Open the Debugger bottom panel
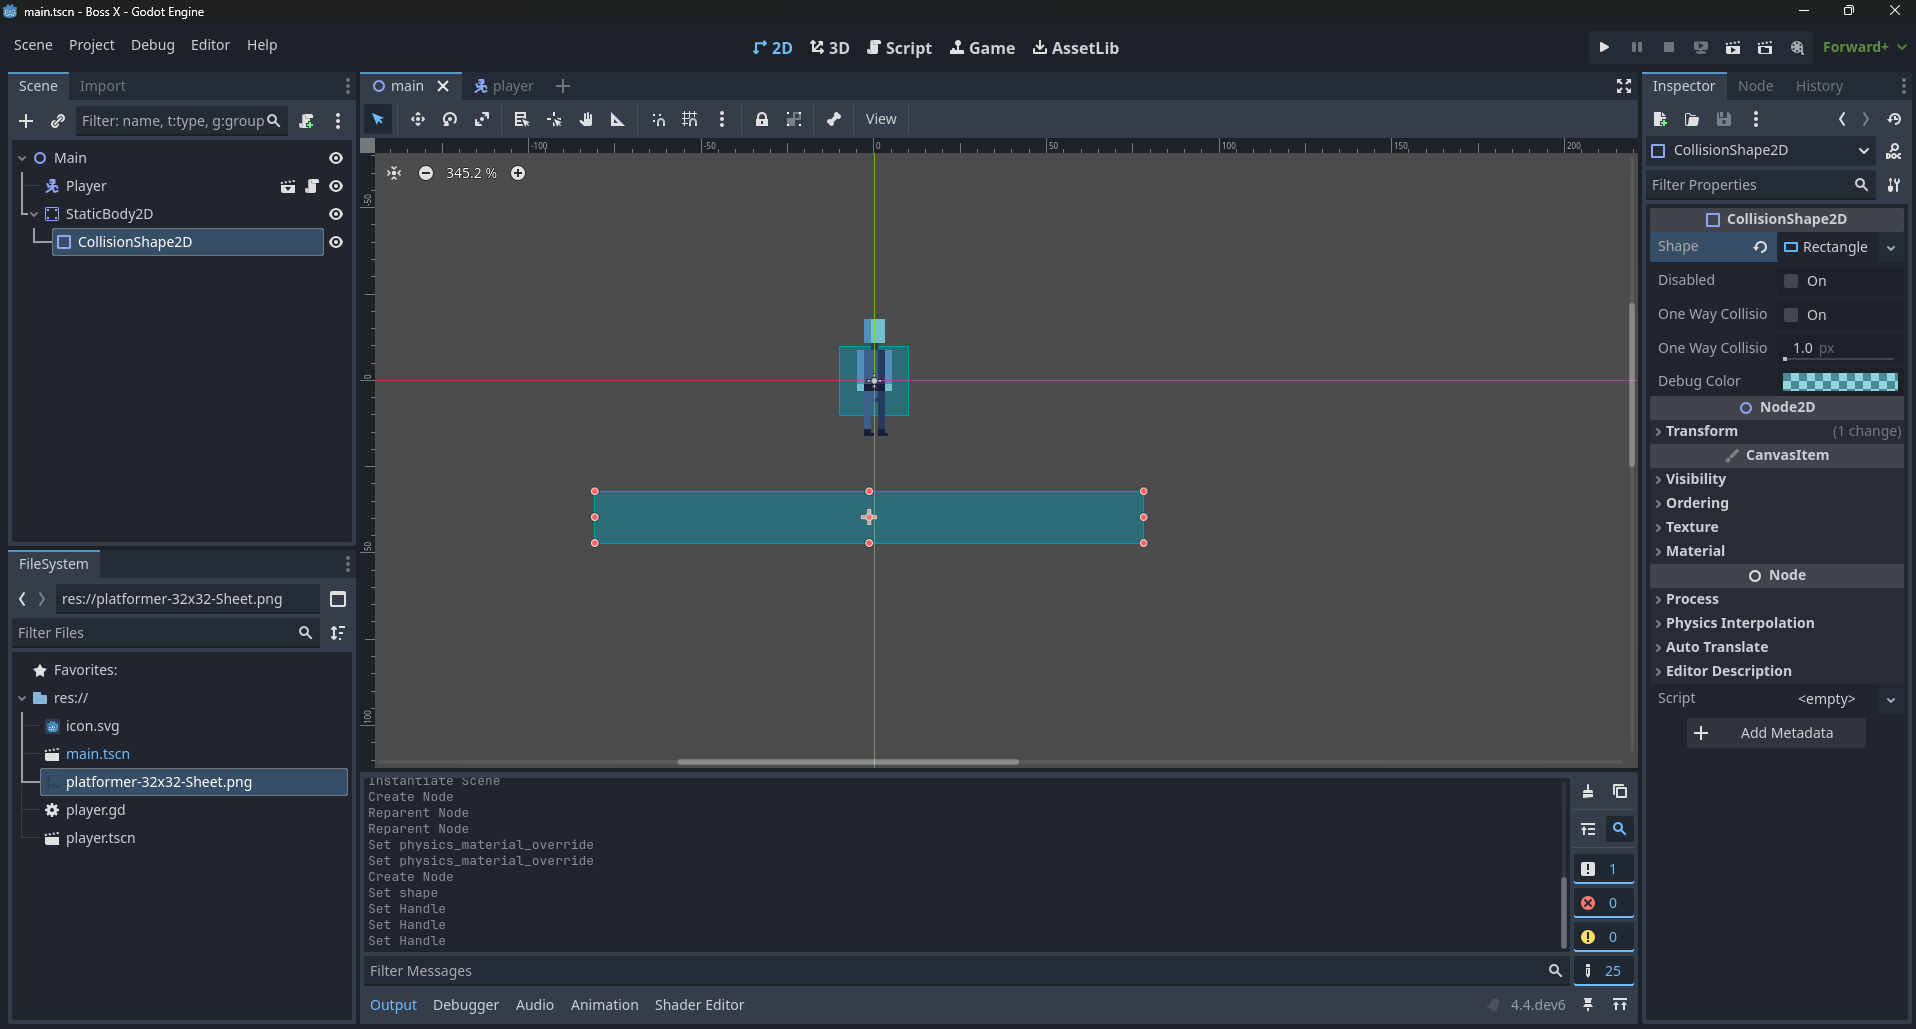The height and width of the screenshot is (1029, 1916). click(466, 1005)
